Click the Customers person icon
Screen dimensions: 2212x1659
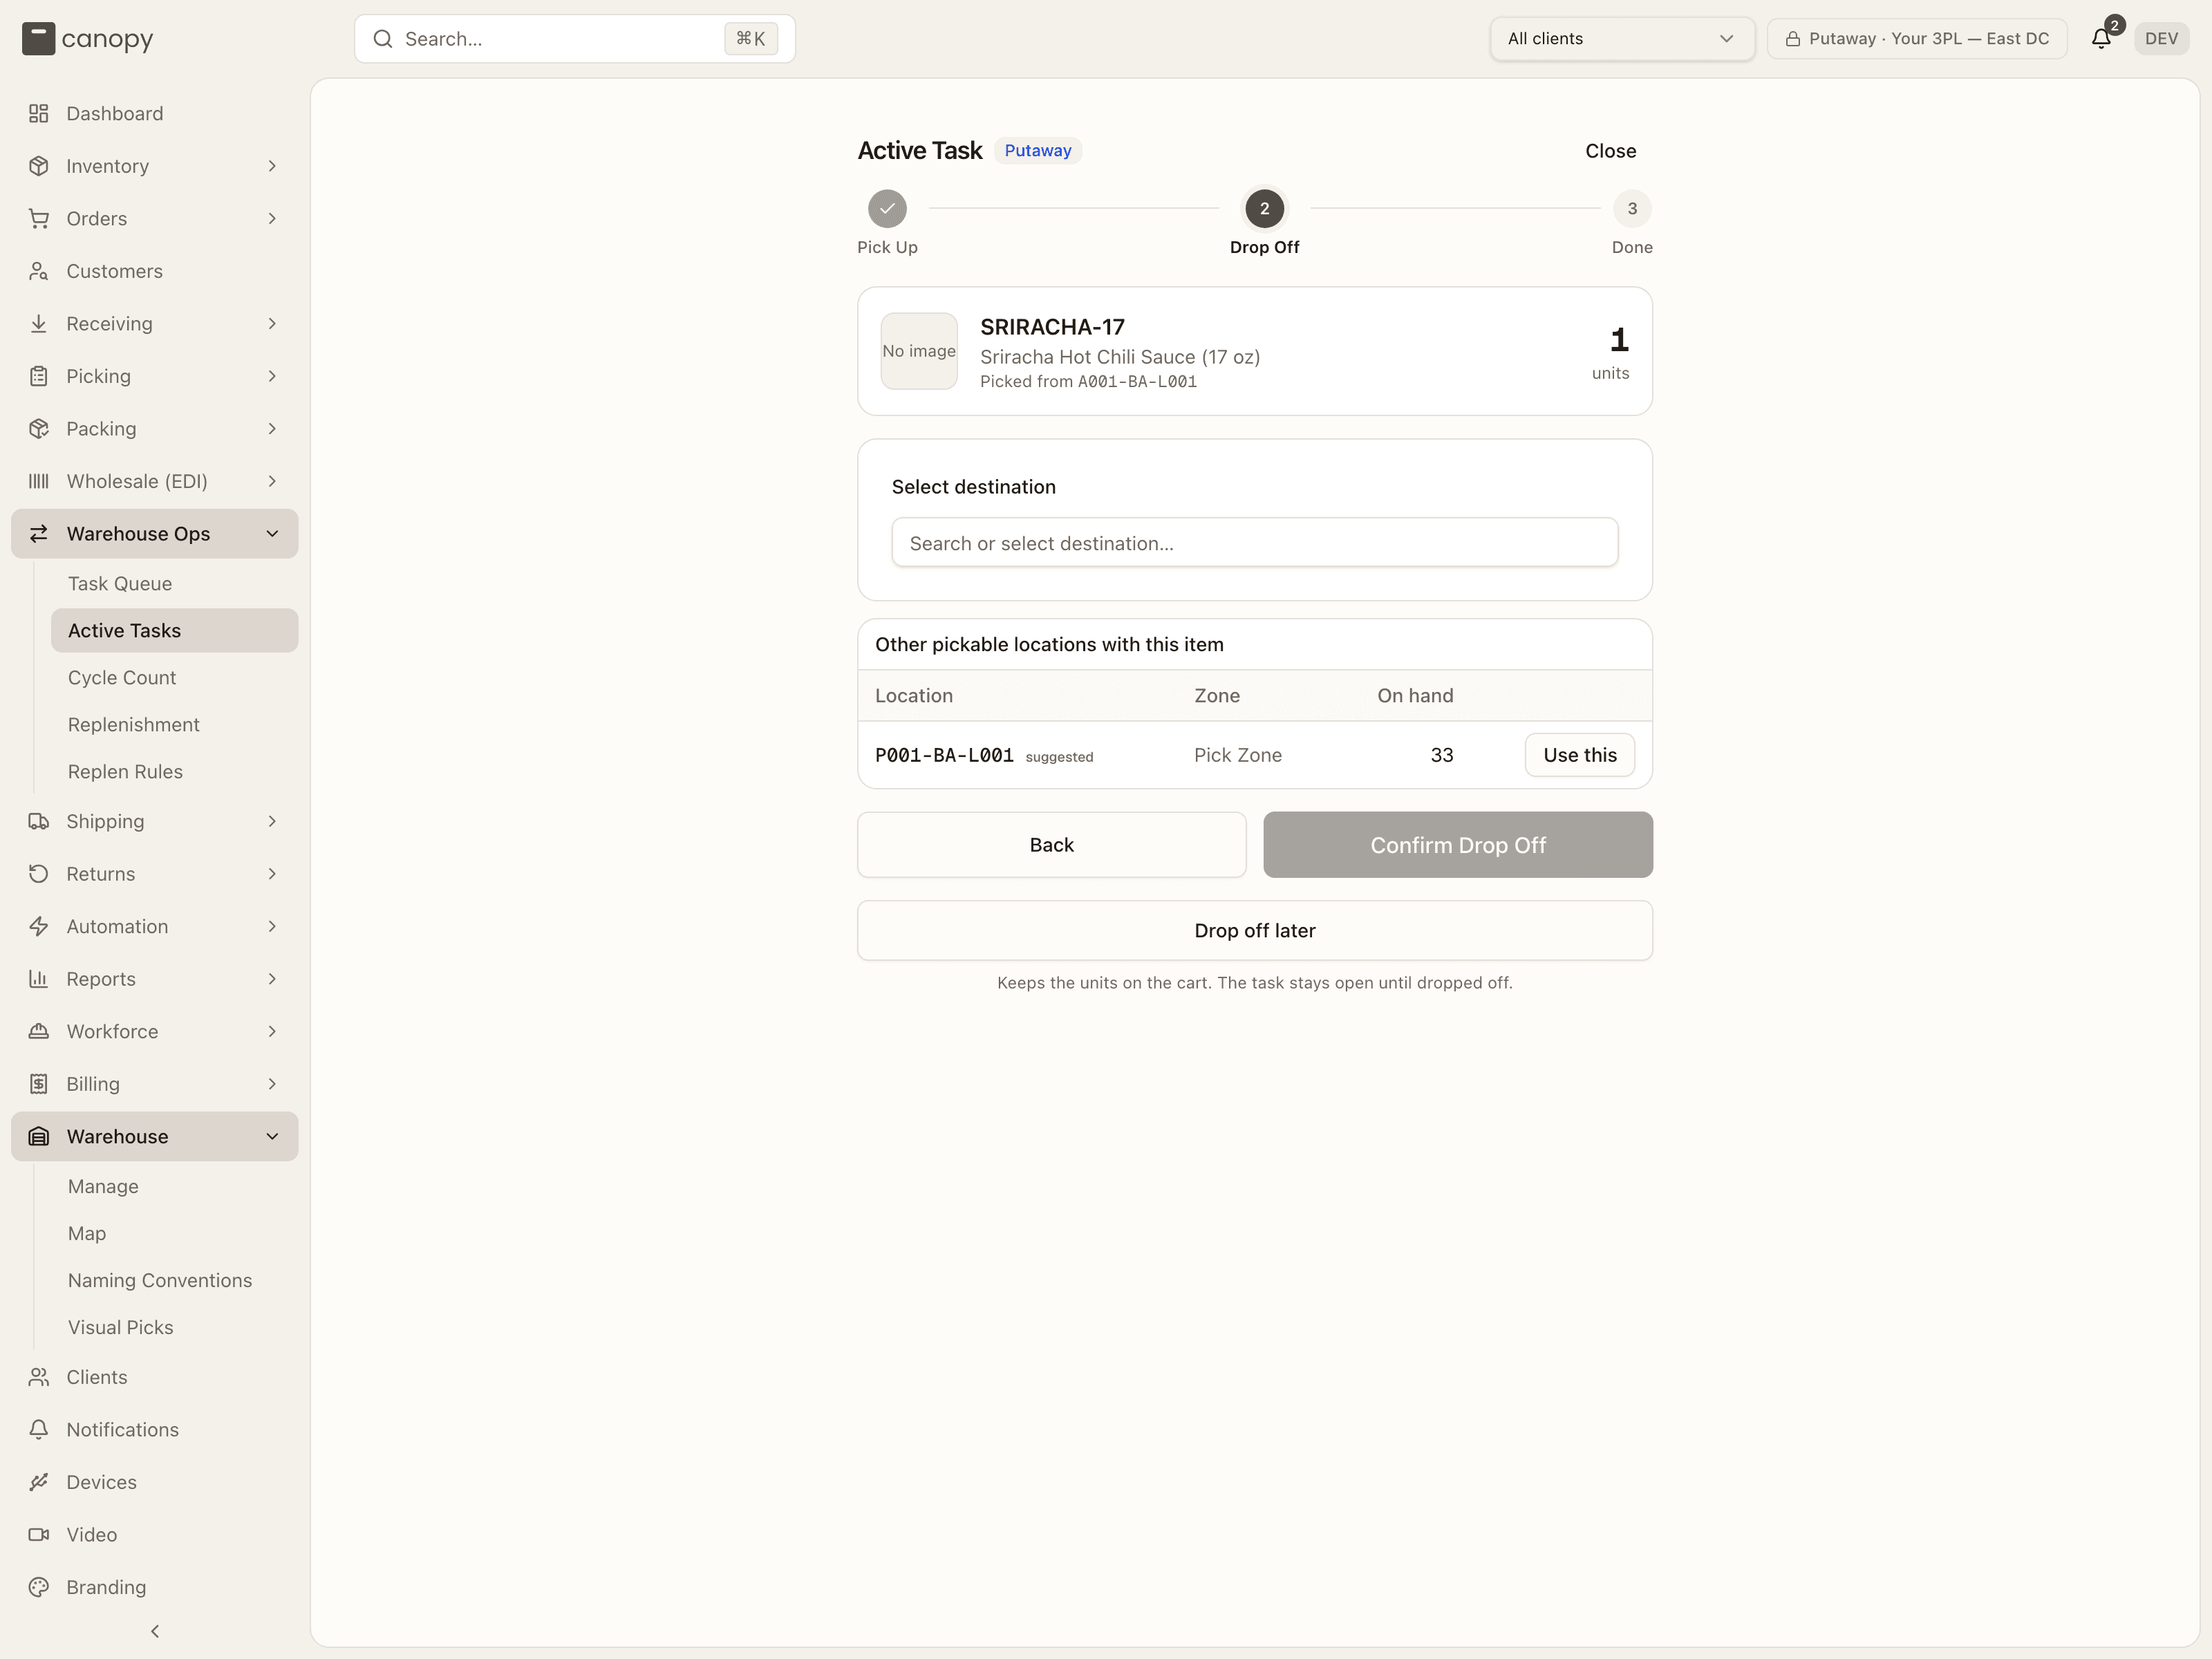coord(39,271)
